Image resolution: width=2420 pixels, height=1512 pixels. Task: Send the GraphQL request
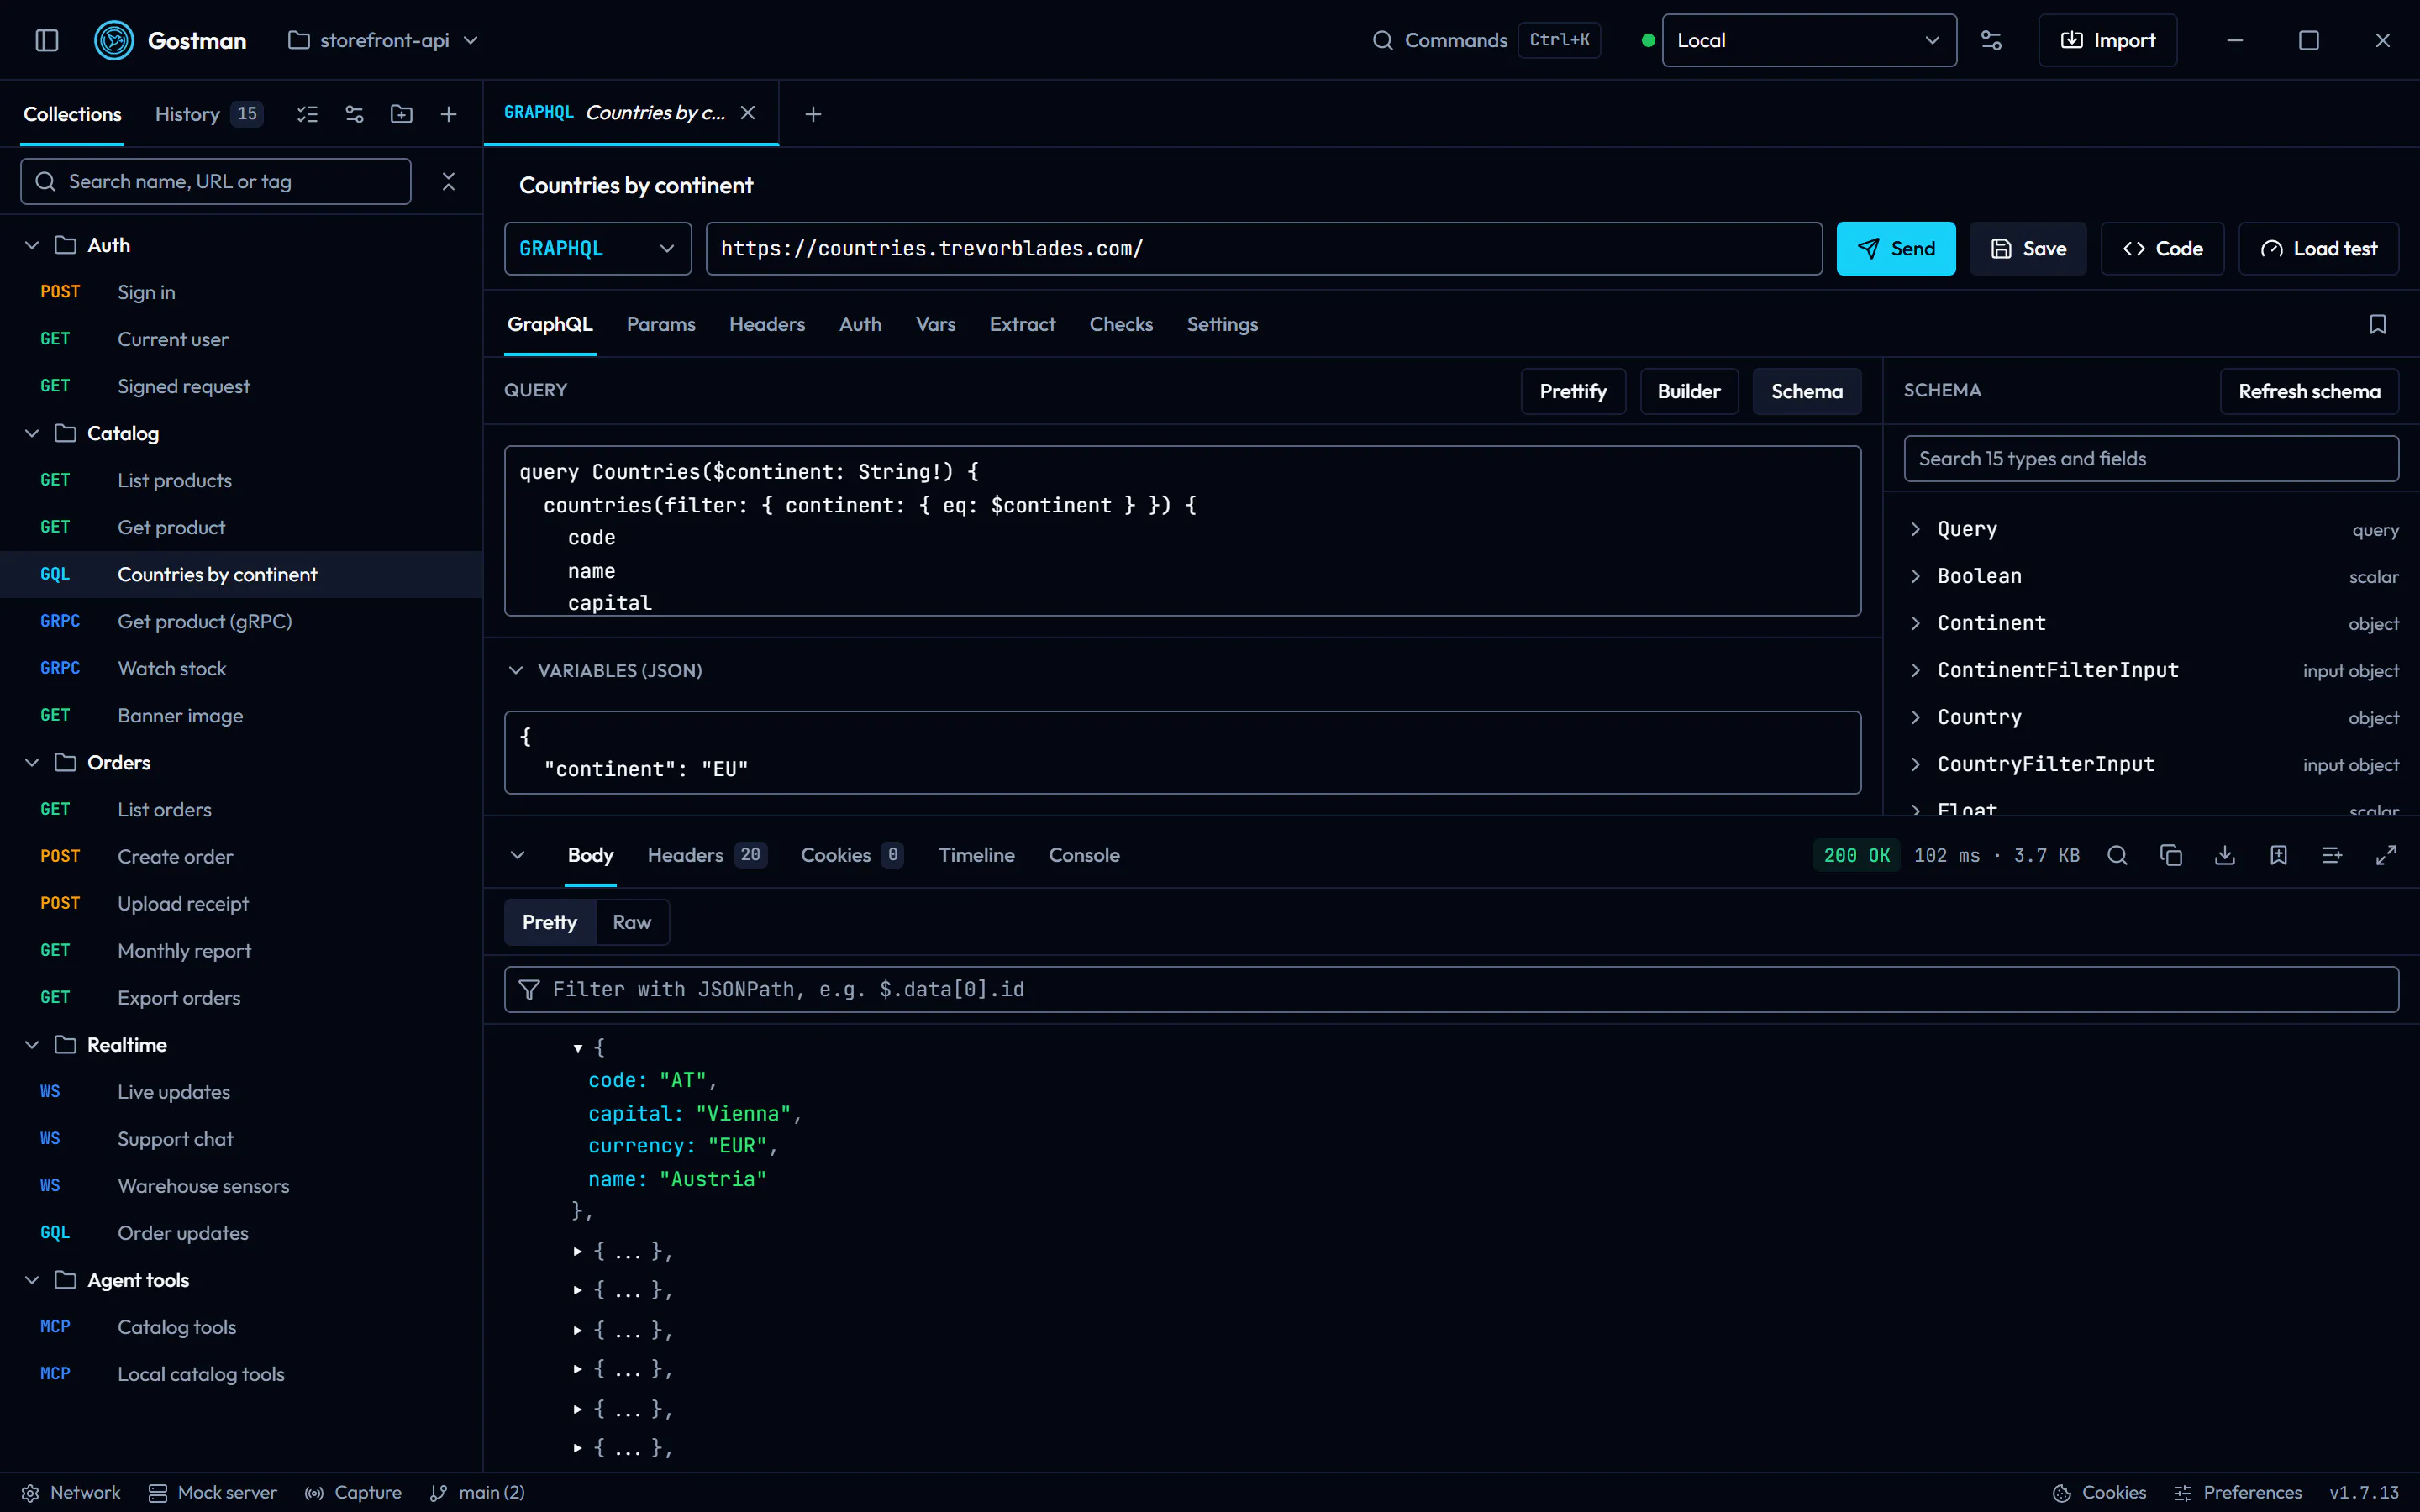1896,248
